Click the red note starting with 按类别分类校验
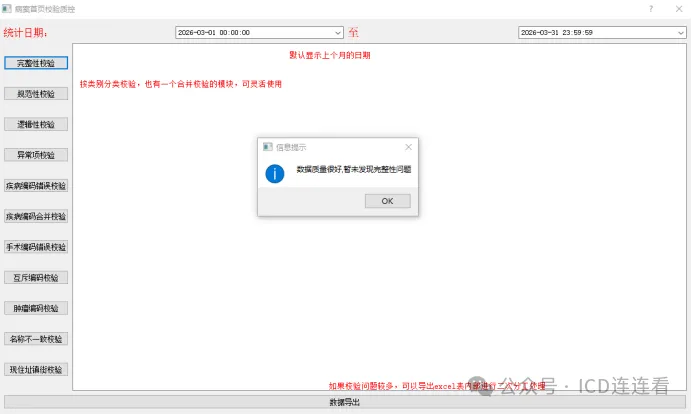Screen dimensions: 692x414 [x=181, y=84]
